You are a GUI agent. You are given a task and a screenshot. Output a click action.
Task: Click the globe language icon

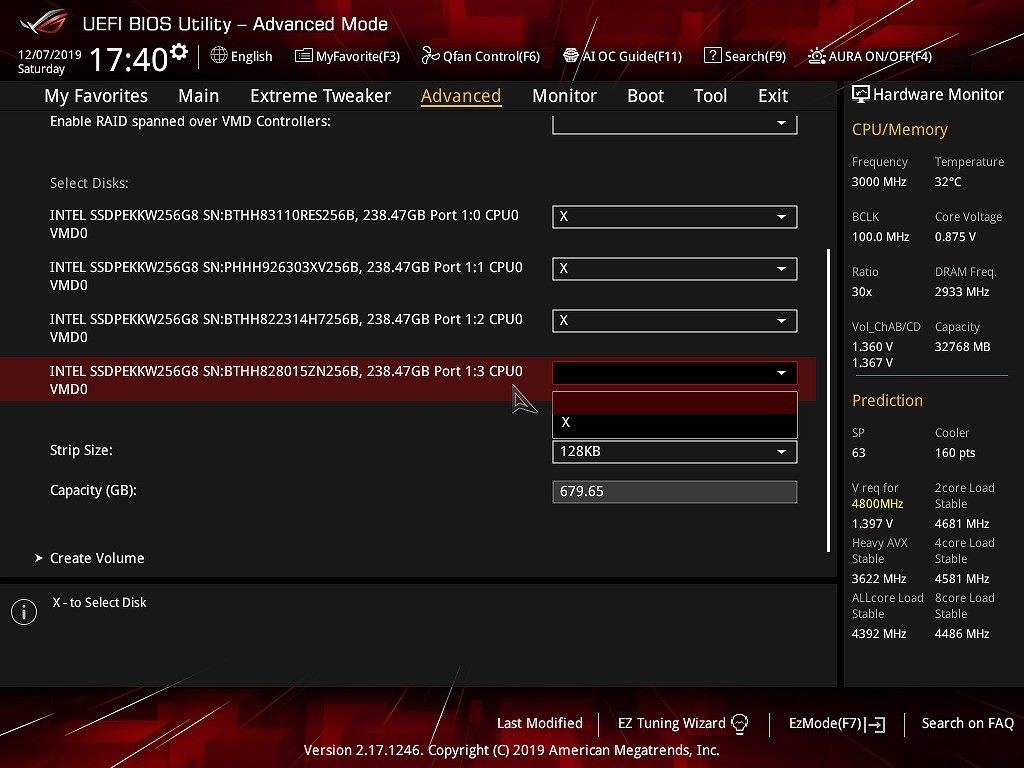[219, 56]
